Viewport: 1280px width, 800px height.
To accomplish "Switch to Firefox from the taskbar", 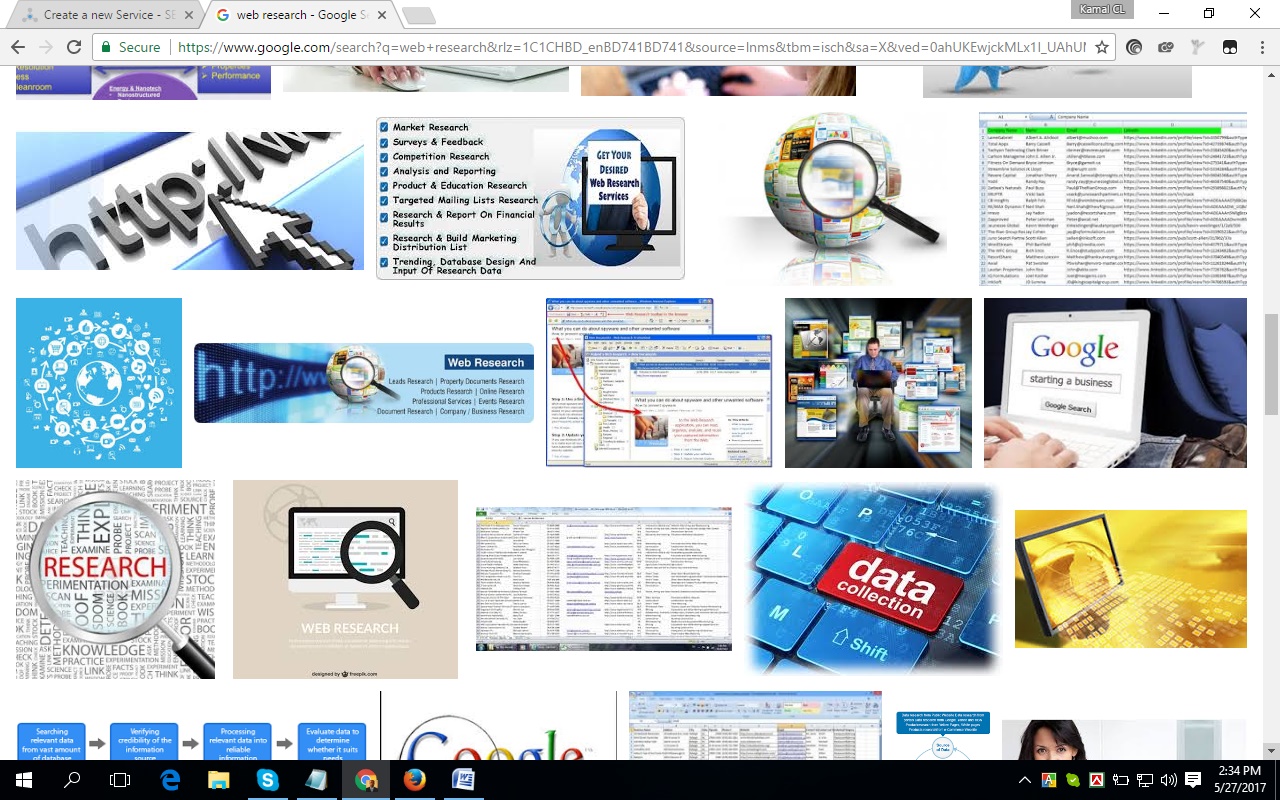I will [414, 780].
